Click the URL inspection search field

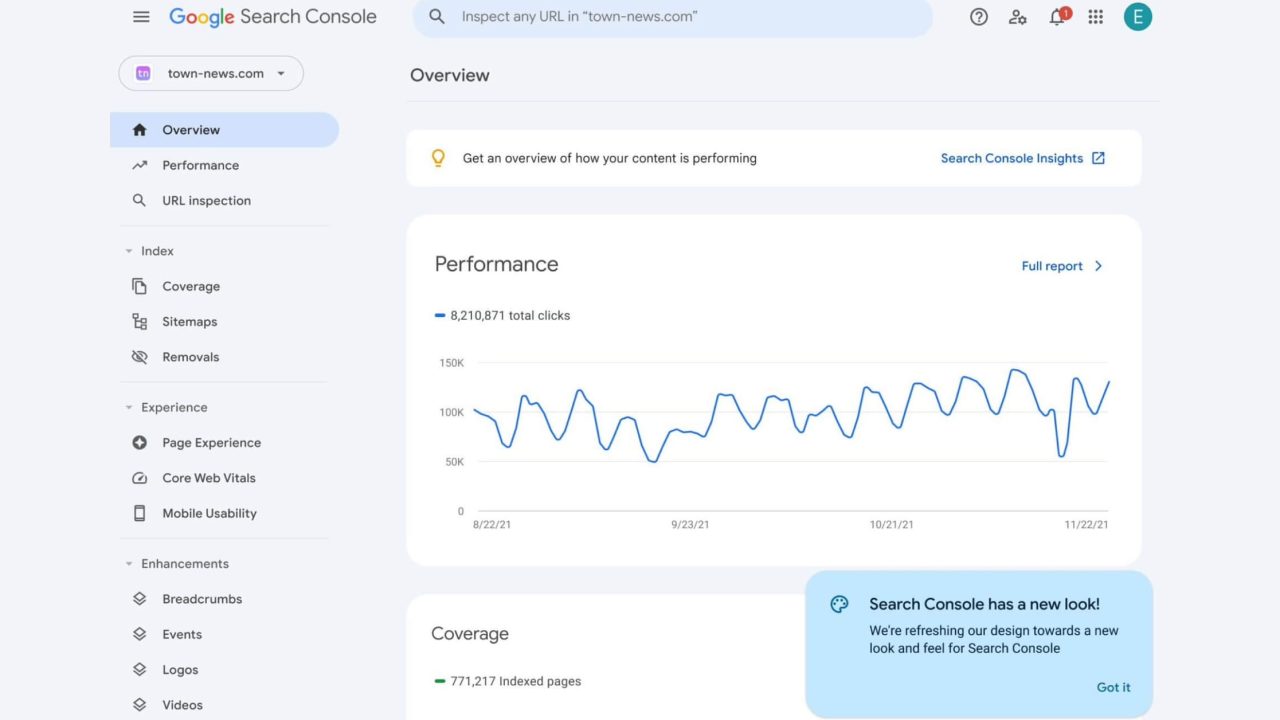672,17
